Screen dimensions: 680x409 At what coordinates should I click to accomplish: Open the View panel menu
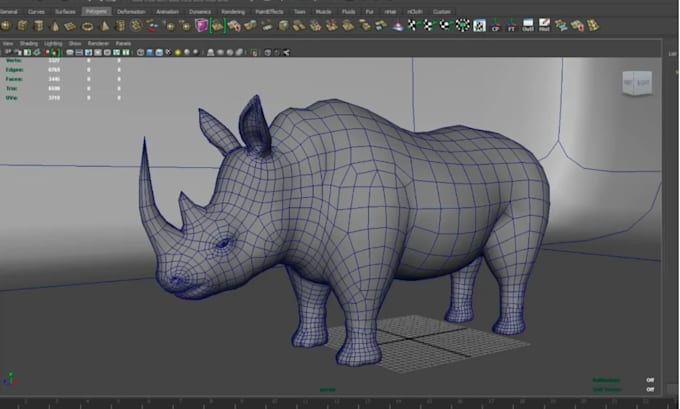[x=7, y=43]
